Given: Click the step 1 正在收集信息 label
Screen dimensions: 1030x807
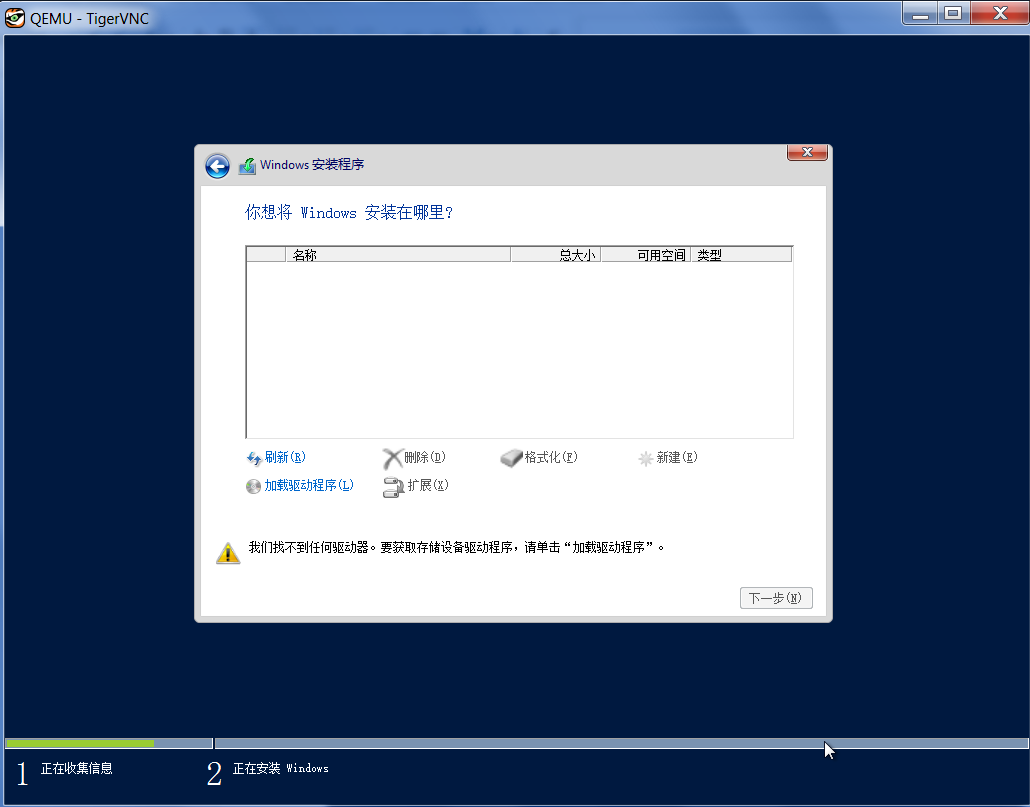Looking at the screenshot, I should tap(77, 768).
